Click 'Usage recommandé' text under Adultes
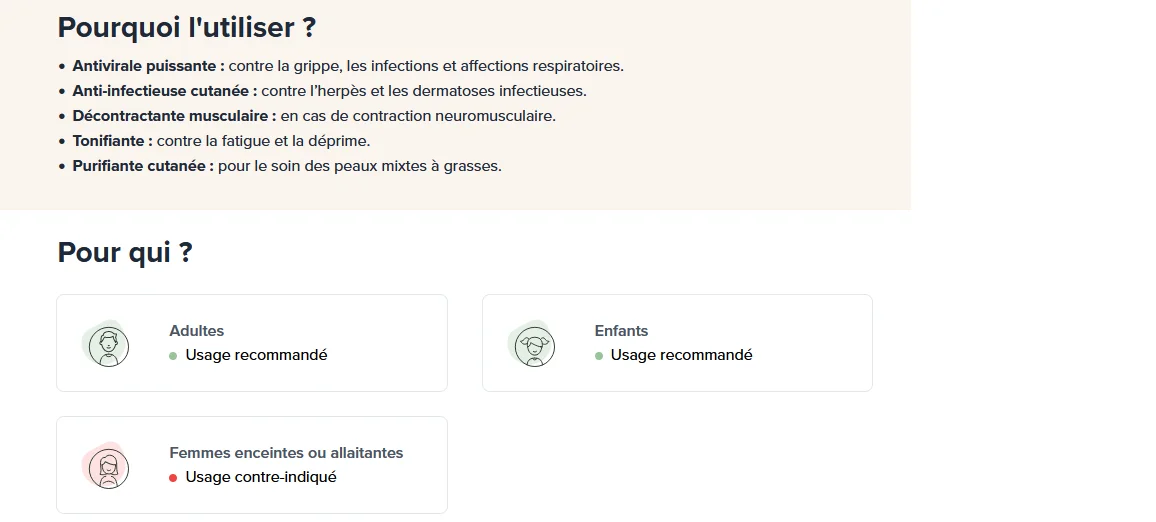1156x522 pixels. (257, 355)
